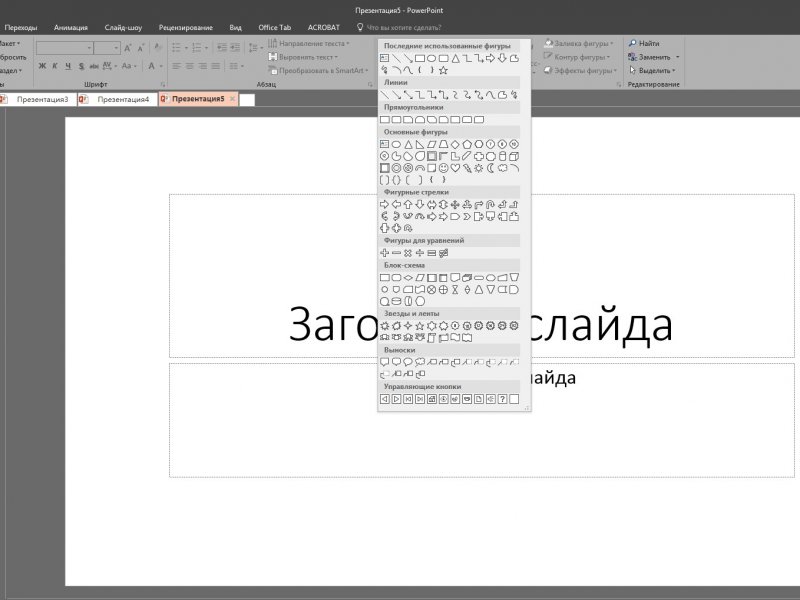The width and height of the screenshot is (800, 600).
Task: Choose the Rounded Rectangle in Прямоугольники
Action: [x=396, y=119]
